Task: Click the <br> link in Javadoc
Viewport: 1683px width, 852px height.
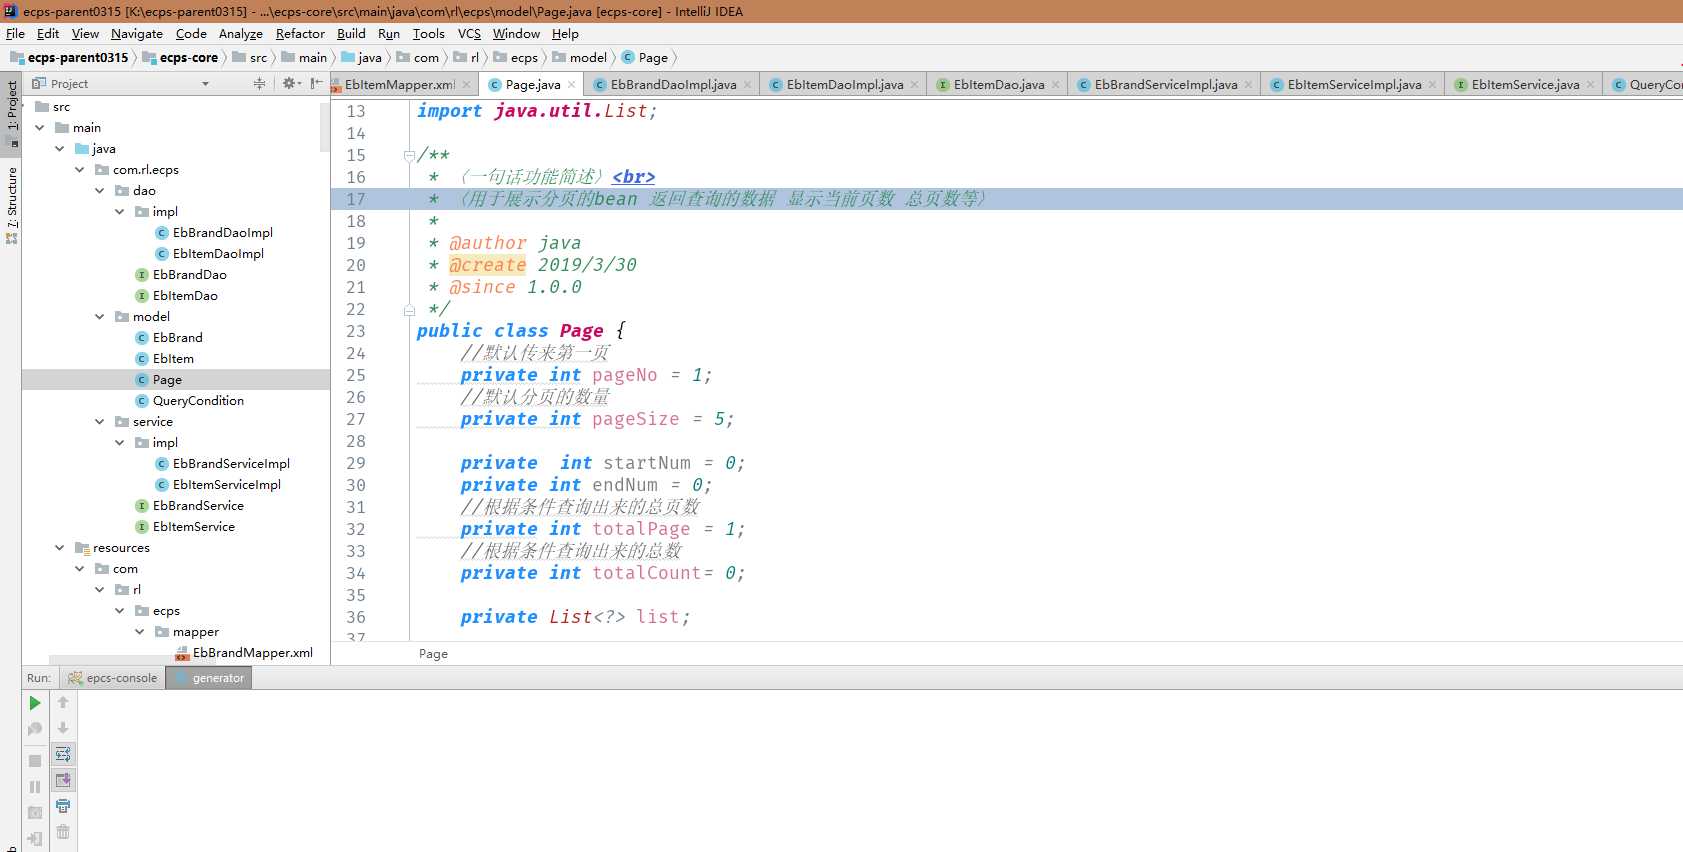Action: [x=633, y=177]
